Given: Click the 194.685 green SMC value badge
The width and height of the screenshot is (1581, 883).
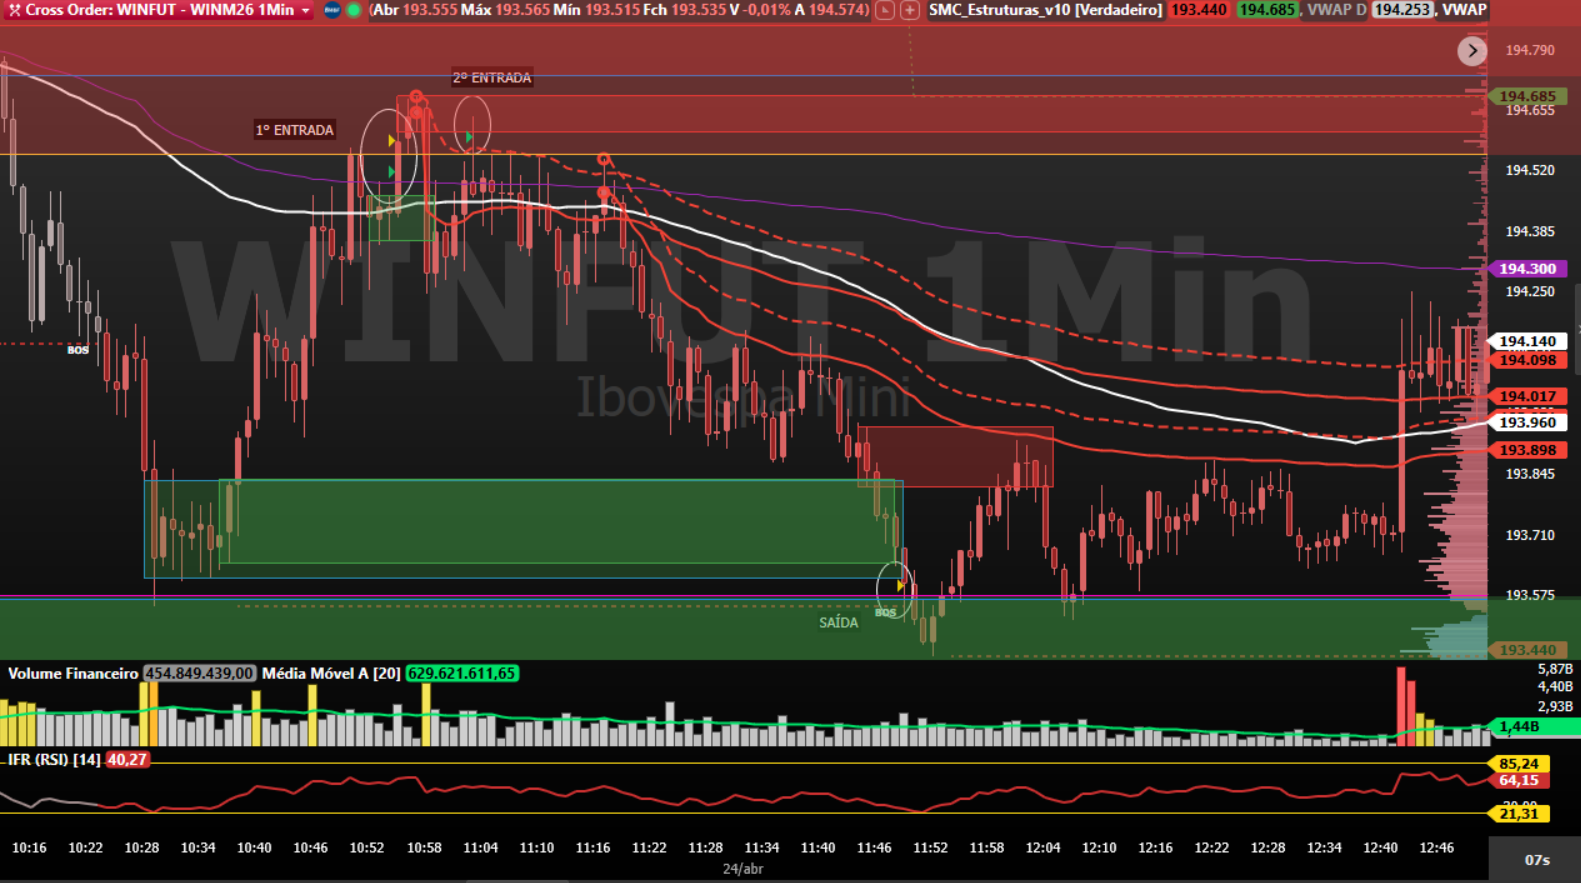Looking at the screenshot, I should click(x=1266, y=10).
